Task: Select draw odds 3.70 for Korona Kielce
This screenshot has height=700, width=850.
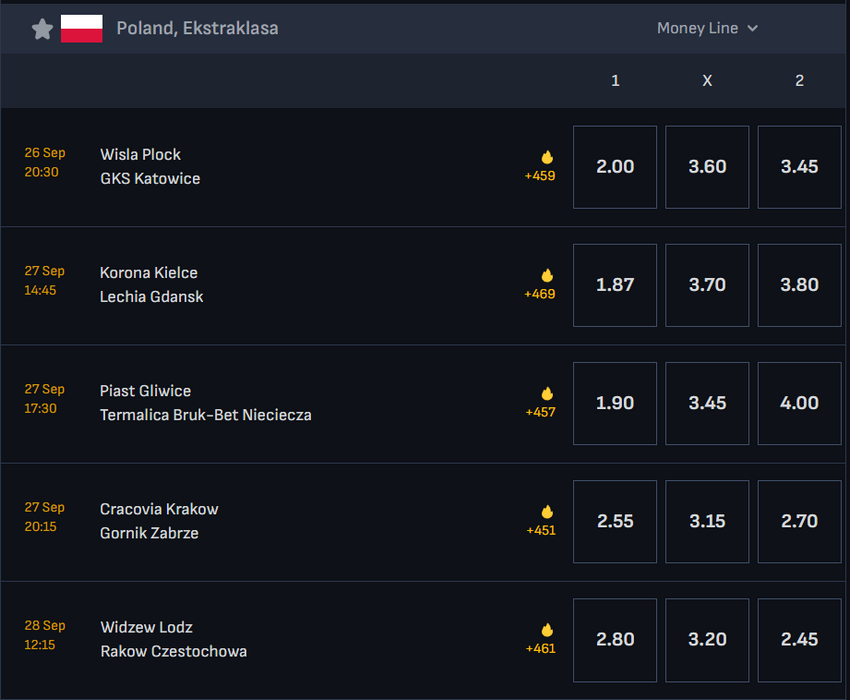Action: pyautogui.click(x=707, y=285)
